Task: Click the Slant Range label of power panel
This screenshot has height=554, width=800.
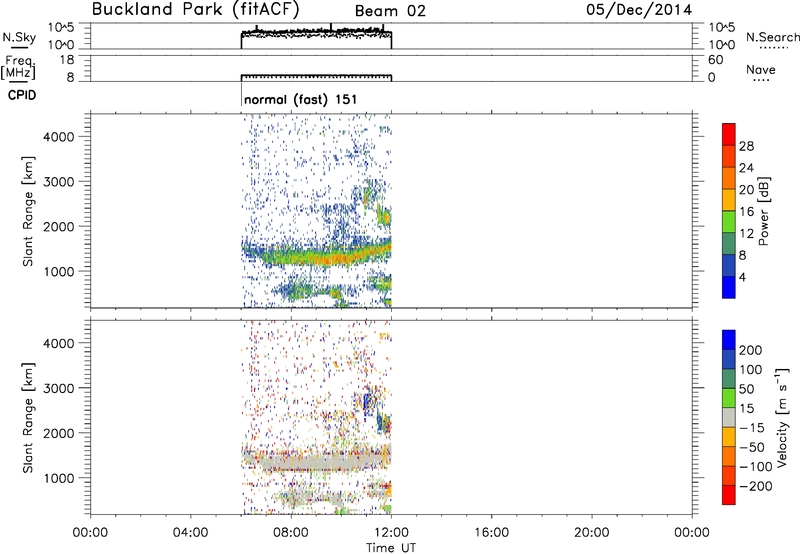Action: point(28,211)
